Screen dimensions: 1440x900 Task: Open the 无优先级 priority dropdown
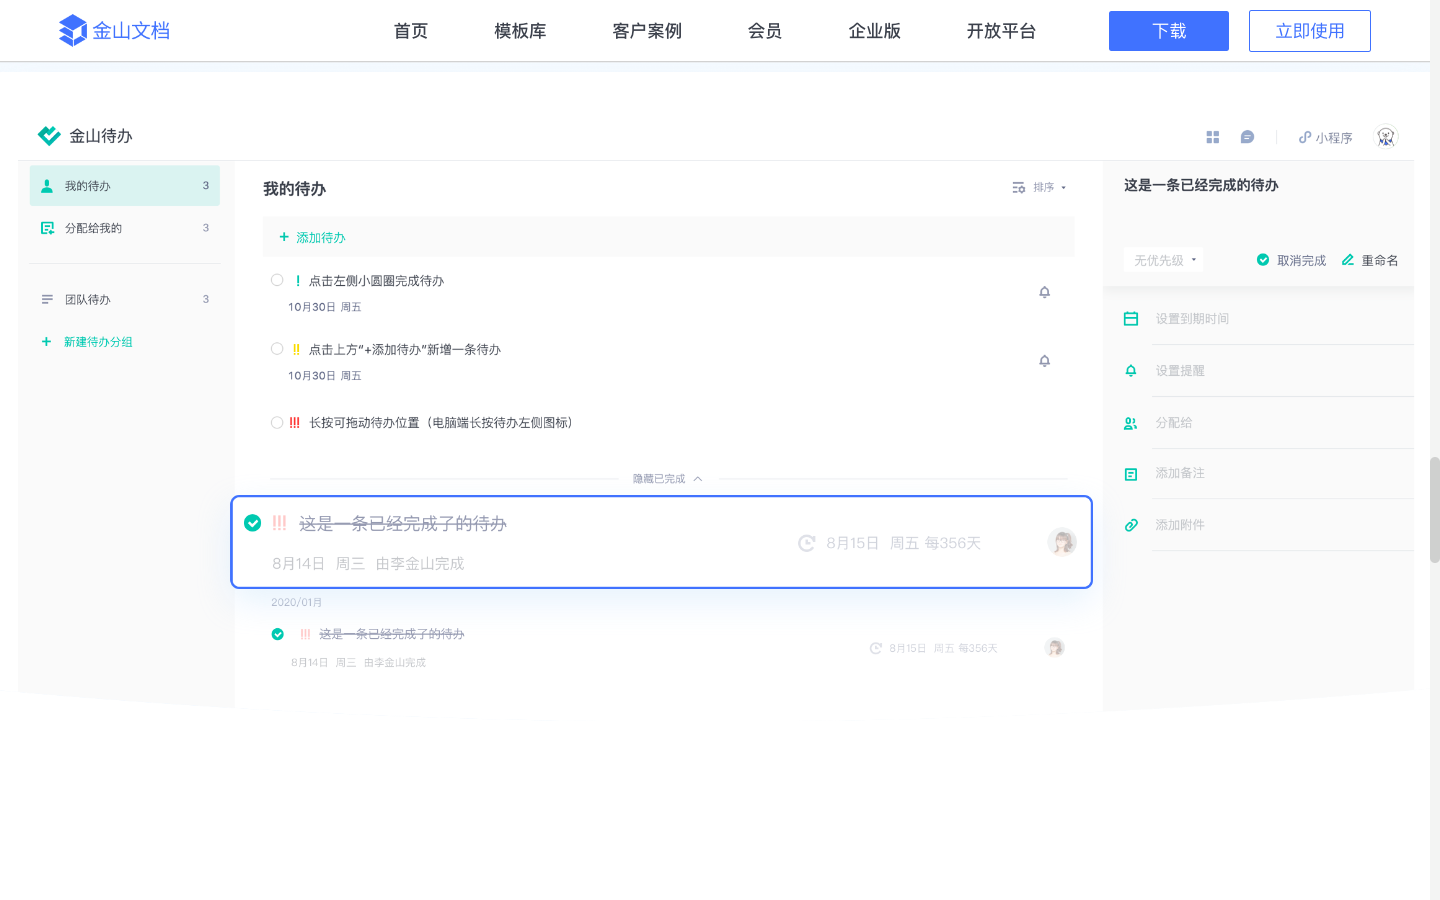tap(1164, 260)
